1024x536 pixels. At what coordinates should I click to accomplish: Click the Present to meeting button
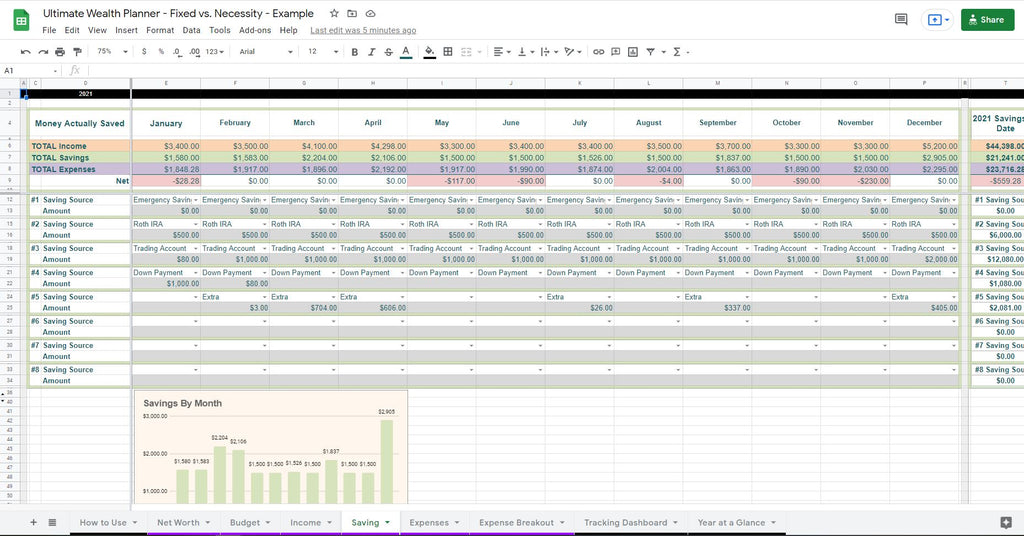(x=938, y=20)
